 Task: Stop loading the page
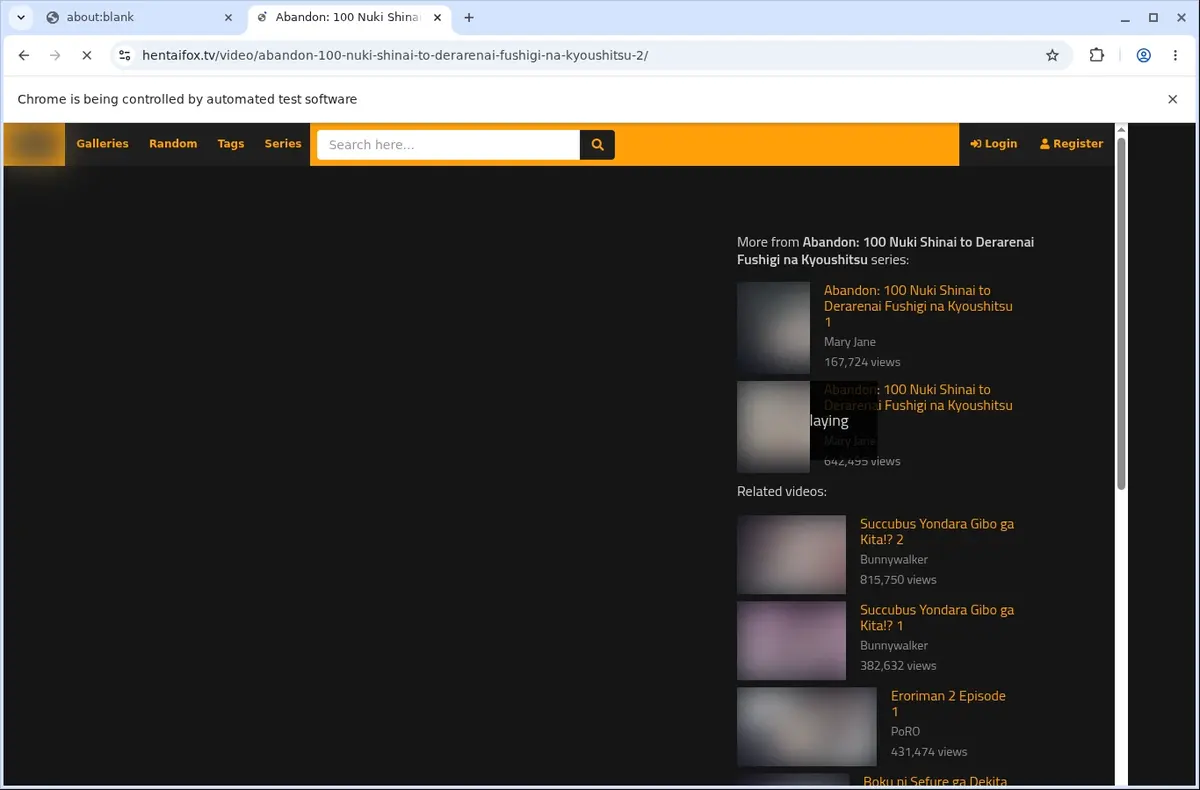point(86,55)
